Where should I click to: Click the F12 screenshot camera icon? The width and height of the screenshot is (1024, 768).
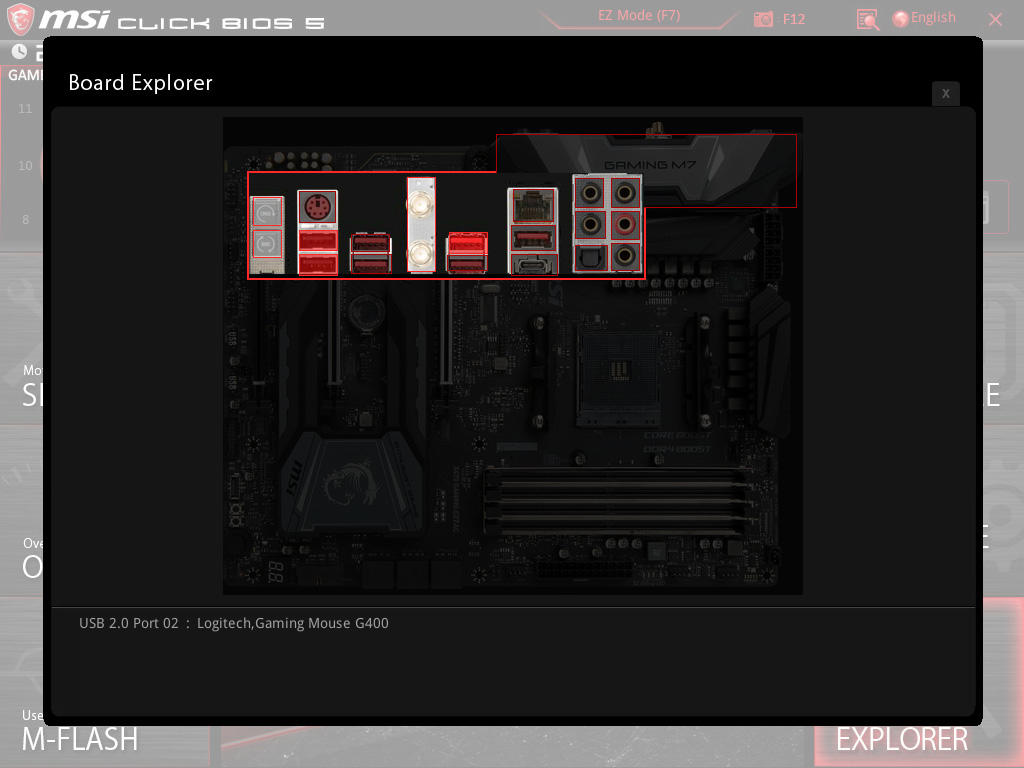tap(763, 19)
